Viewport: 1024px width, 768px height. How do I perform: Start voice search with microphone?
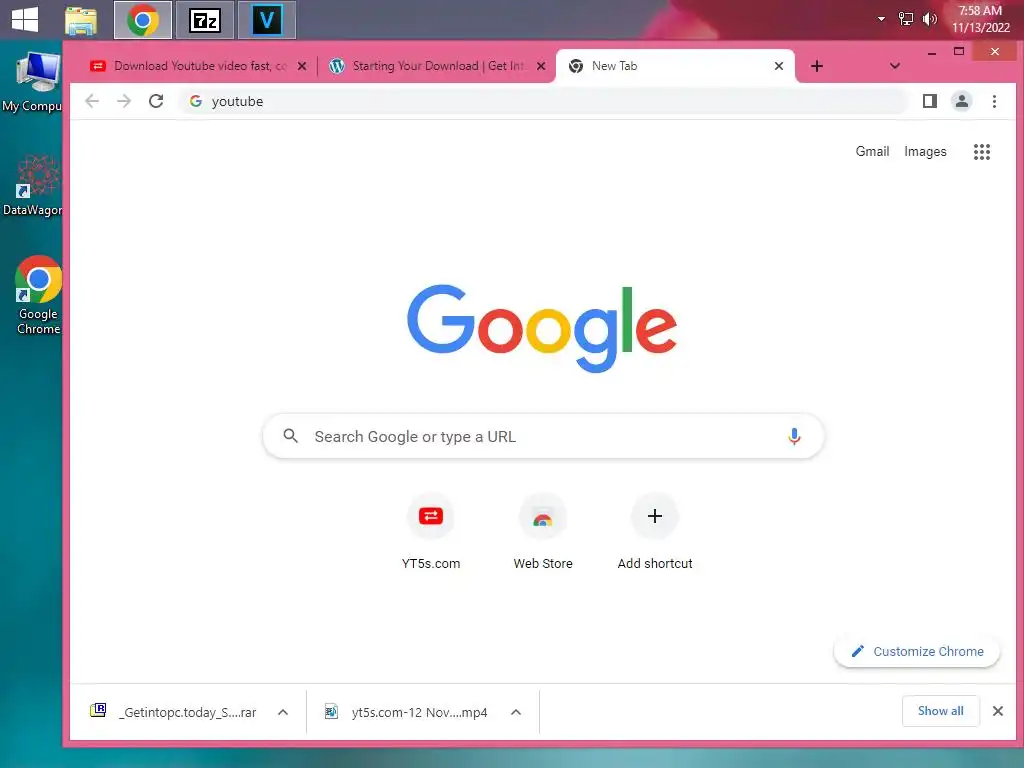794,436
